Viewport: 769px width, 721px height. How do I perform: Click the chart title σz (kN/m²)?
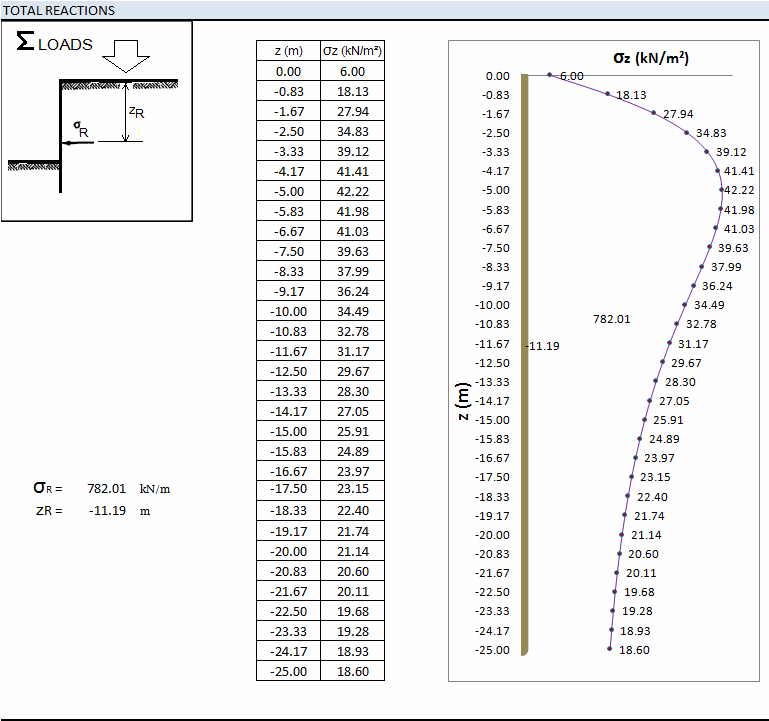[x=651, y=58]
